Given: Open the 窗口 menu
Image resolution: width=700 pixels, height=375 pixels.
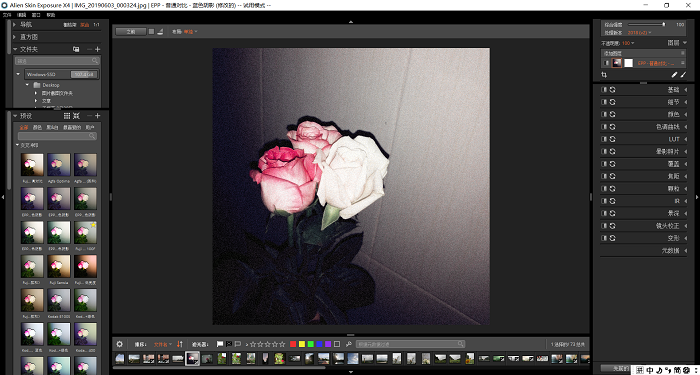Looking at the screenshot, I should click(x=36, y=15).
